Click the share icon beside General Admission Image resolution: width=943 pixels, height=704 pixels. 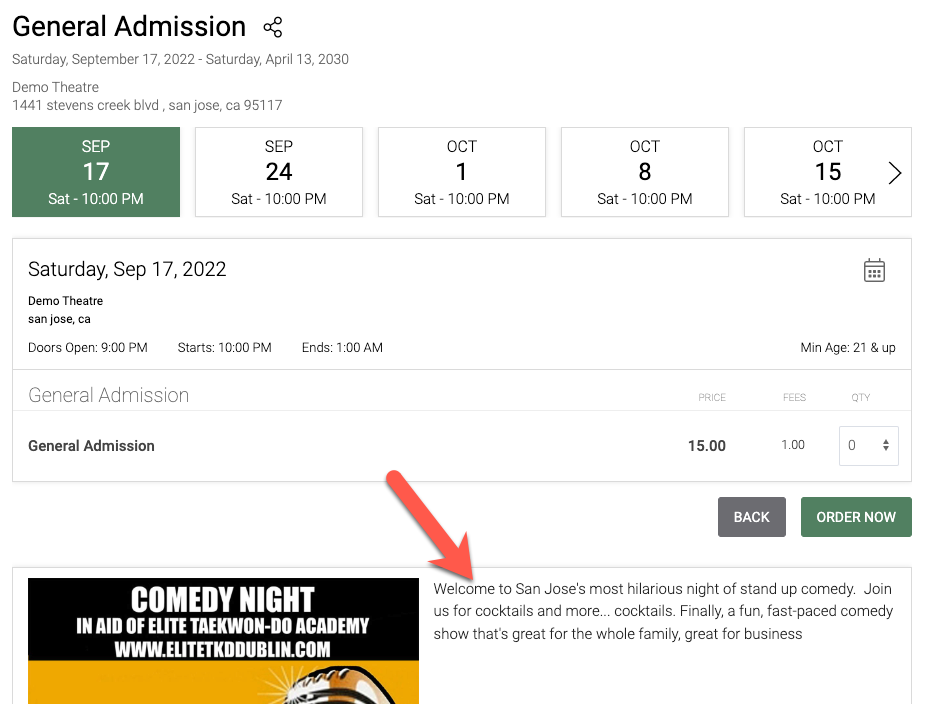[272, 27]
